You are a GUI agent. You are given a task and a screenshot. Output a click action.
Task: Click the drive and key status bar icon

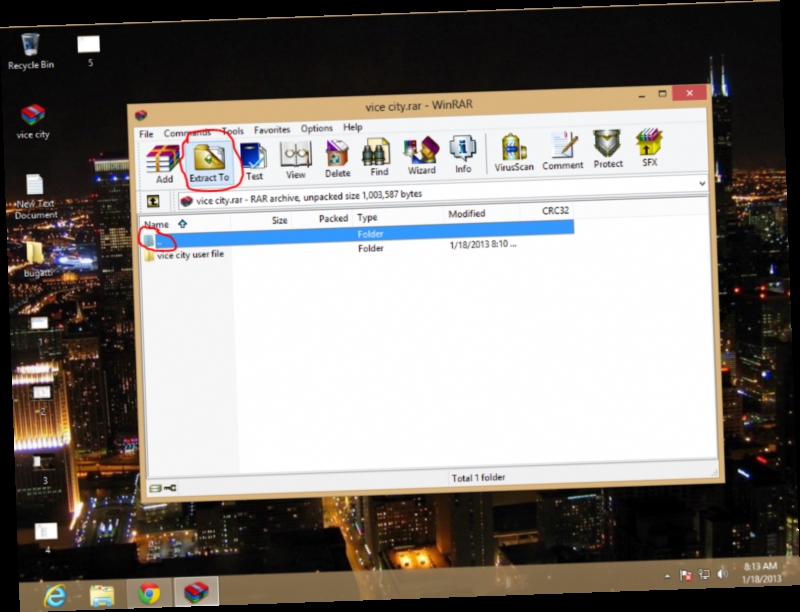pos(163,488)
